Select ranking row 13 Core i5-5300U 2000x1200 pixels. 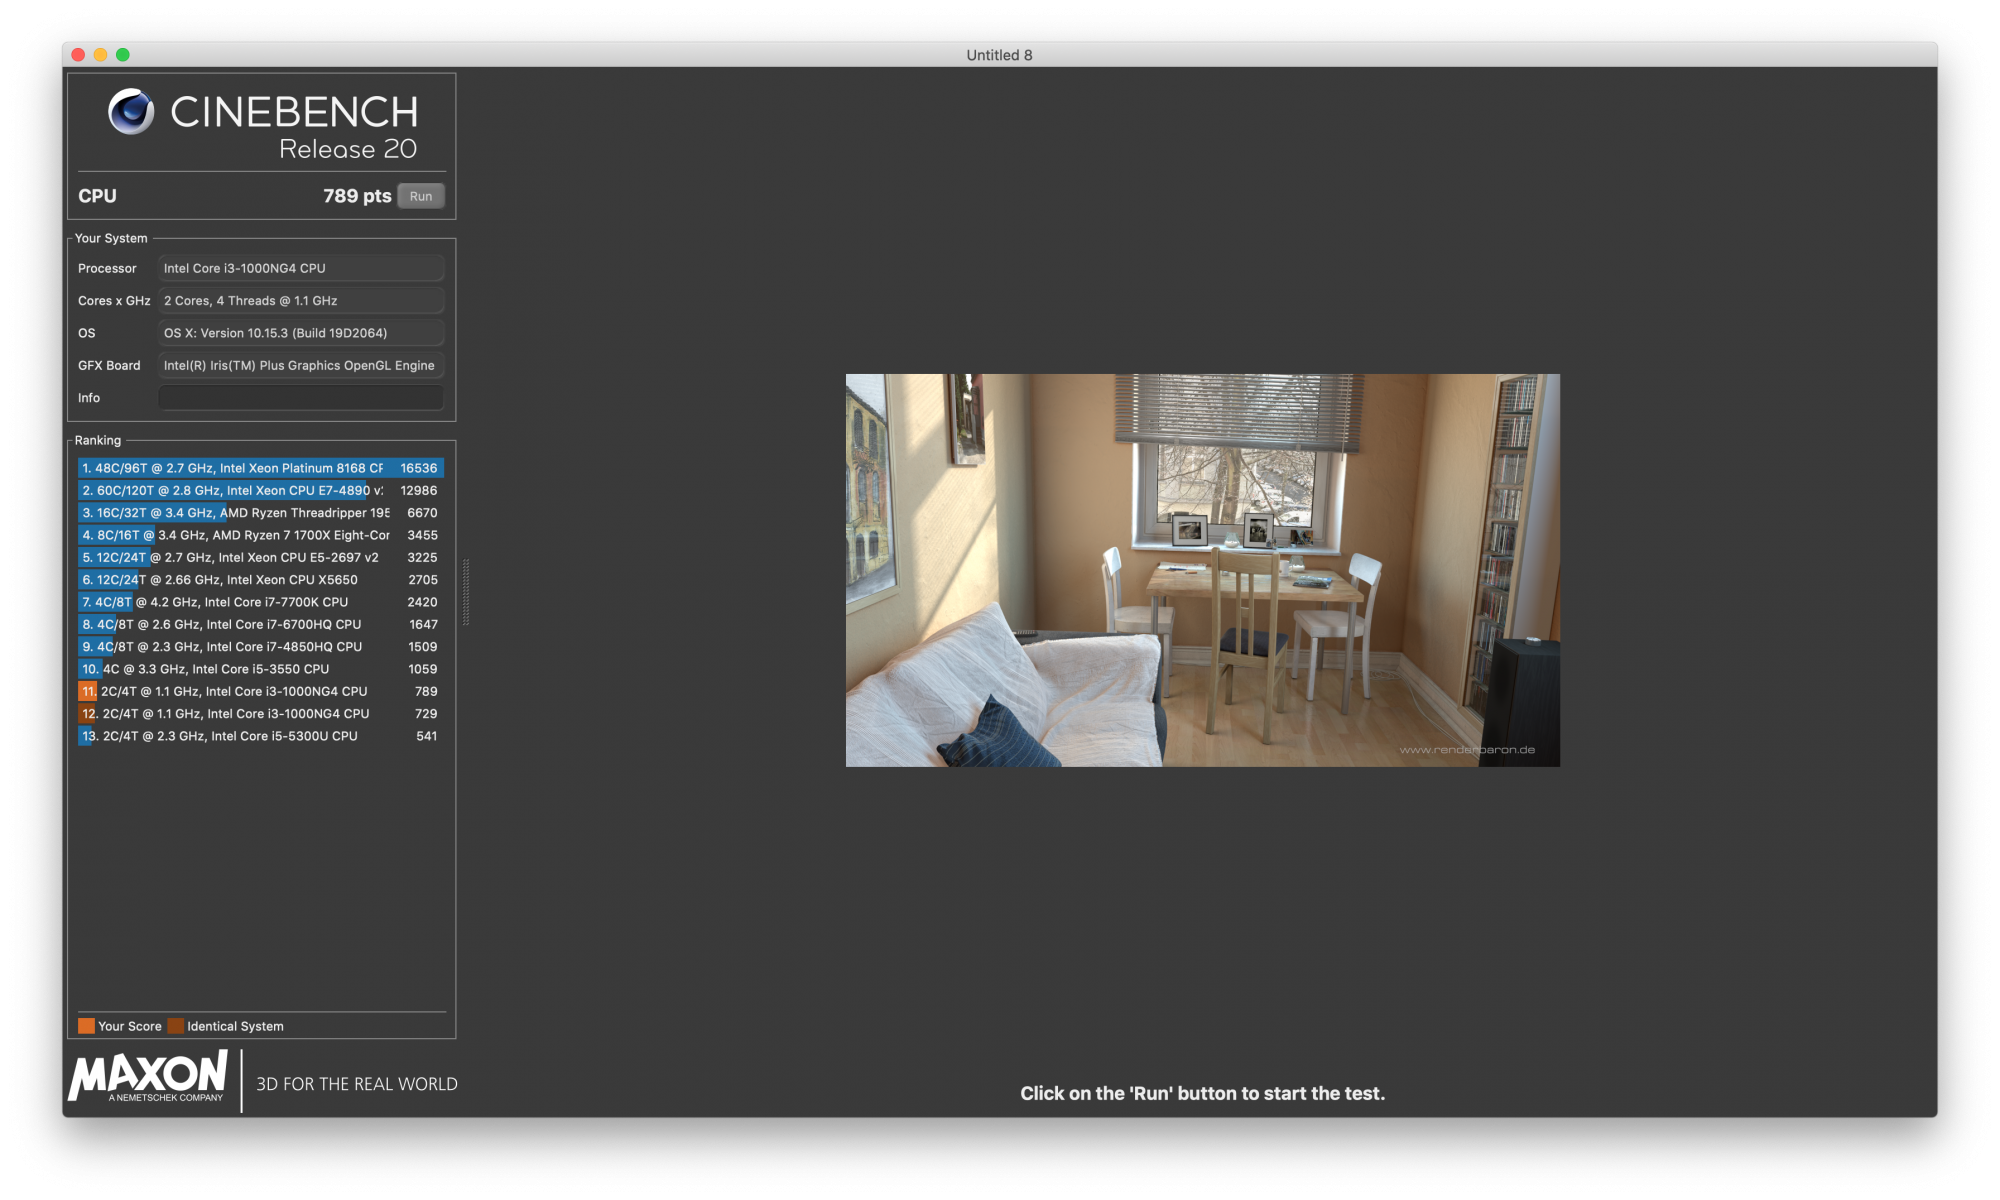coord(261,736)
